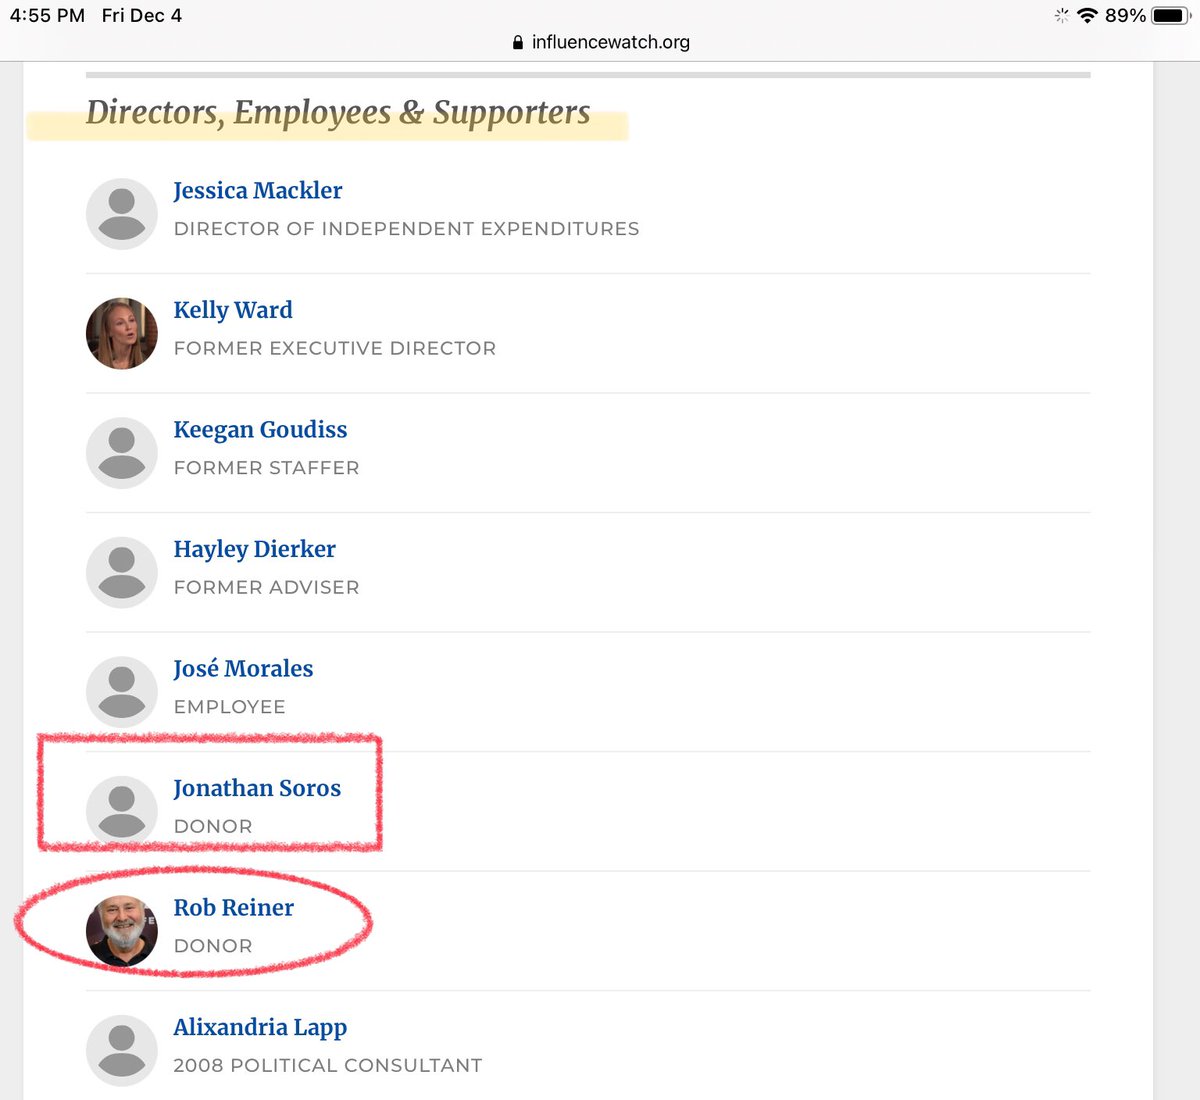Select 'DIRECTOR OF INDEPENDENT EXPENDITURES' text

[406, 229]
